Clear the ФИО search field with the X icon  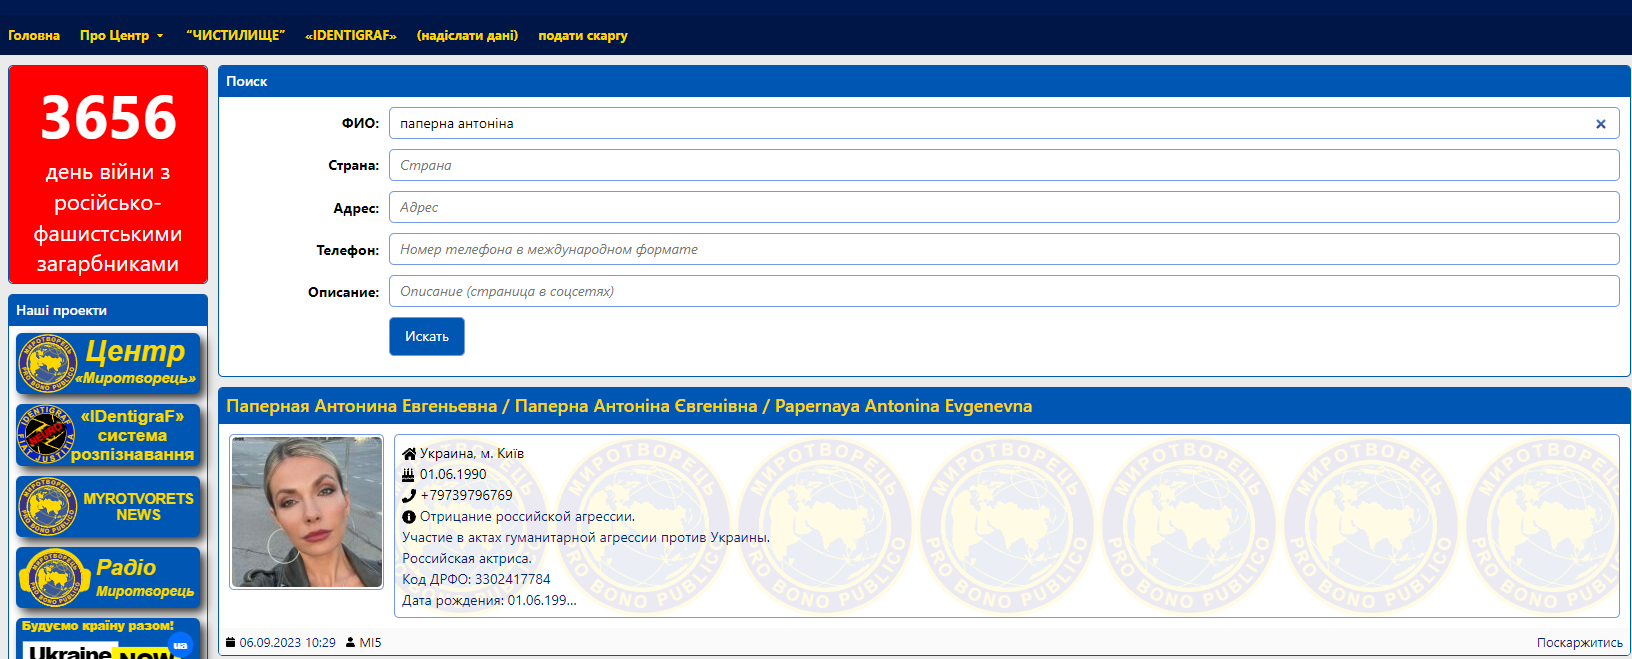point(1600,124)
